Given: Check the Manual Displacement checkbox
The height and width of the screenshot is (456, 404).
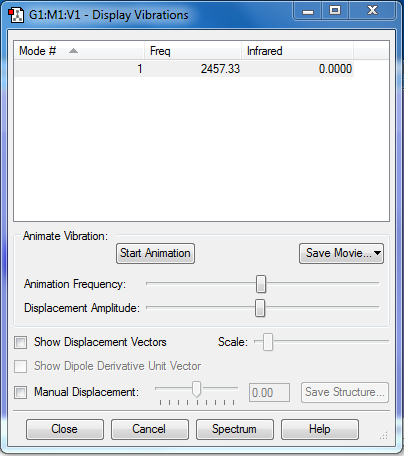Looking at the screenshot, I should point(21,392).
